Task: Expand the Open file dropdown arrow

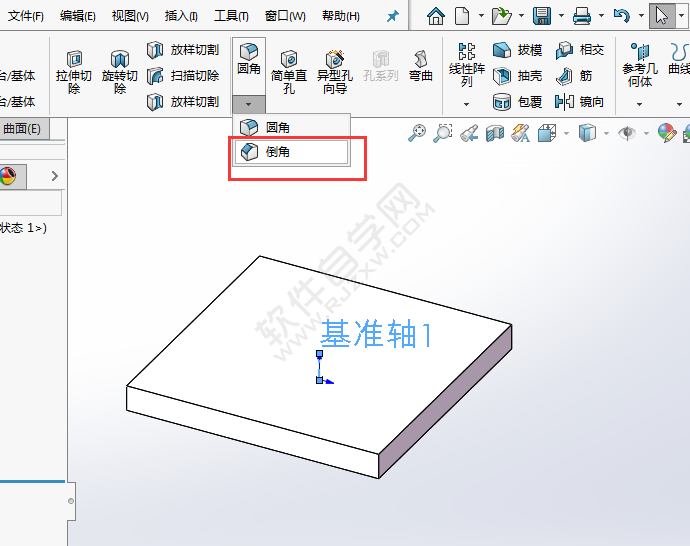Action: 521,16
